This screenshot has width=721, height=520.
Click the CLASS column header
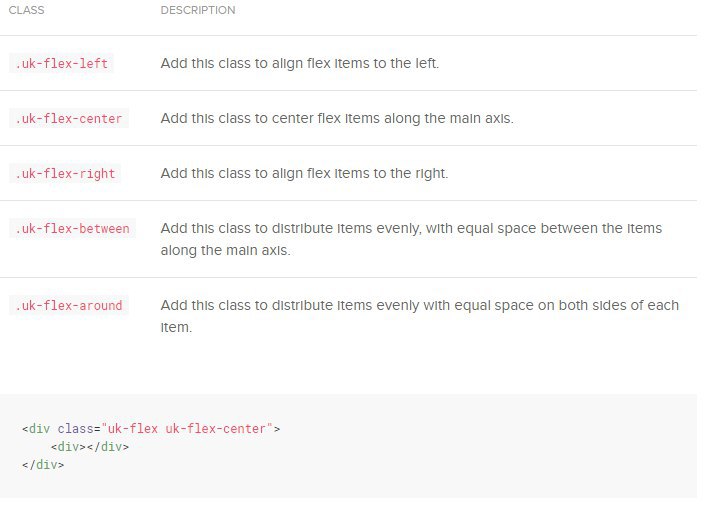pos(27,10)
